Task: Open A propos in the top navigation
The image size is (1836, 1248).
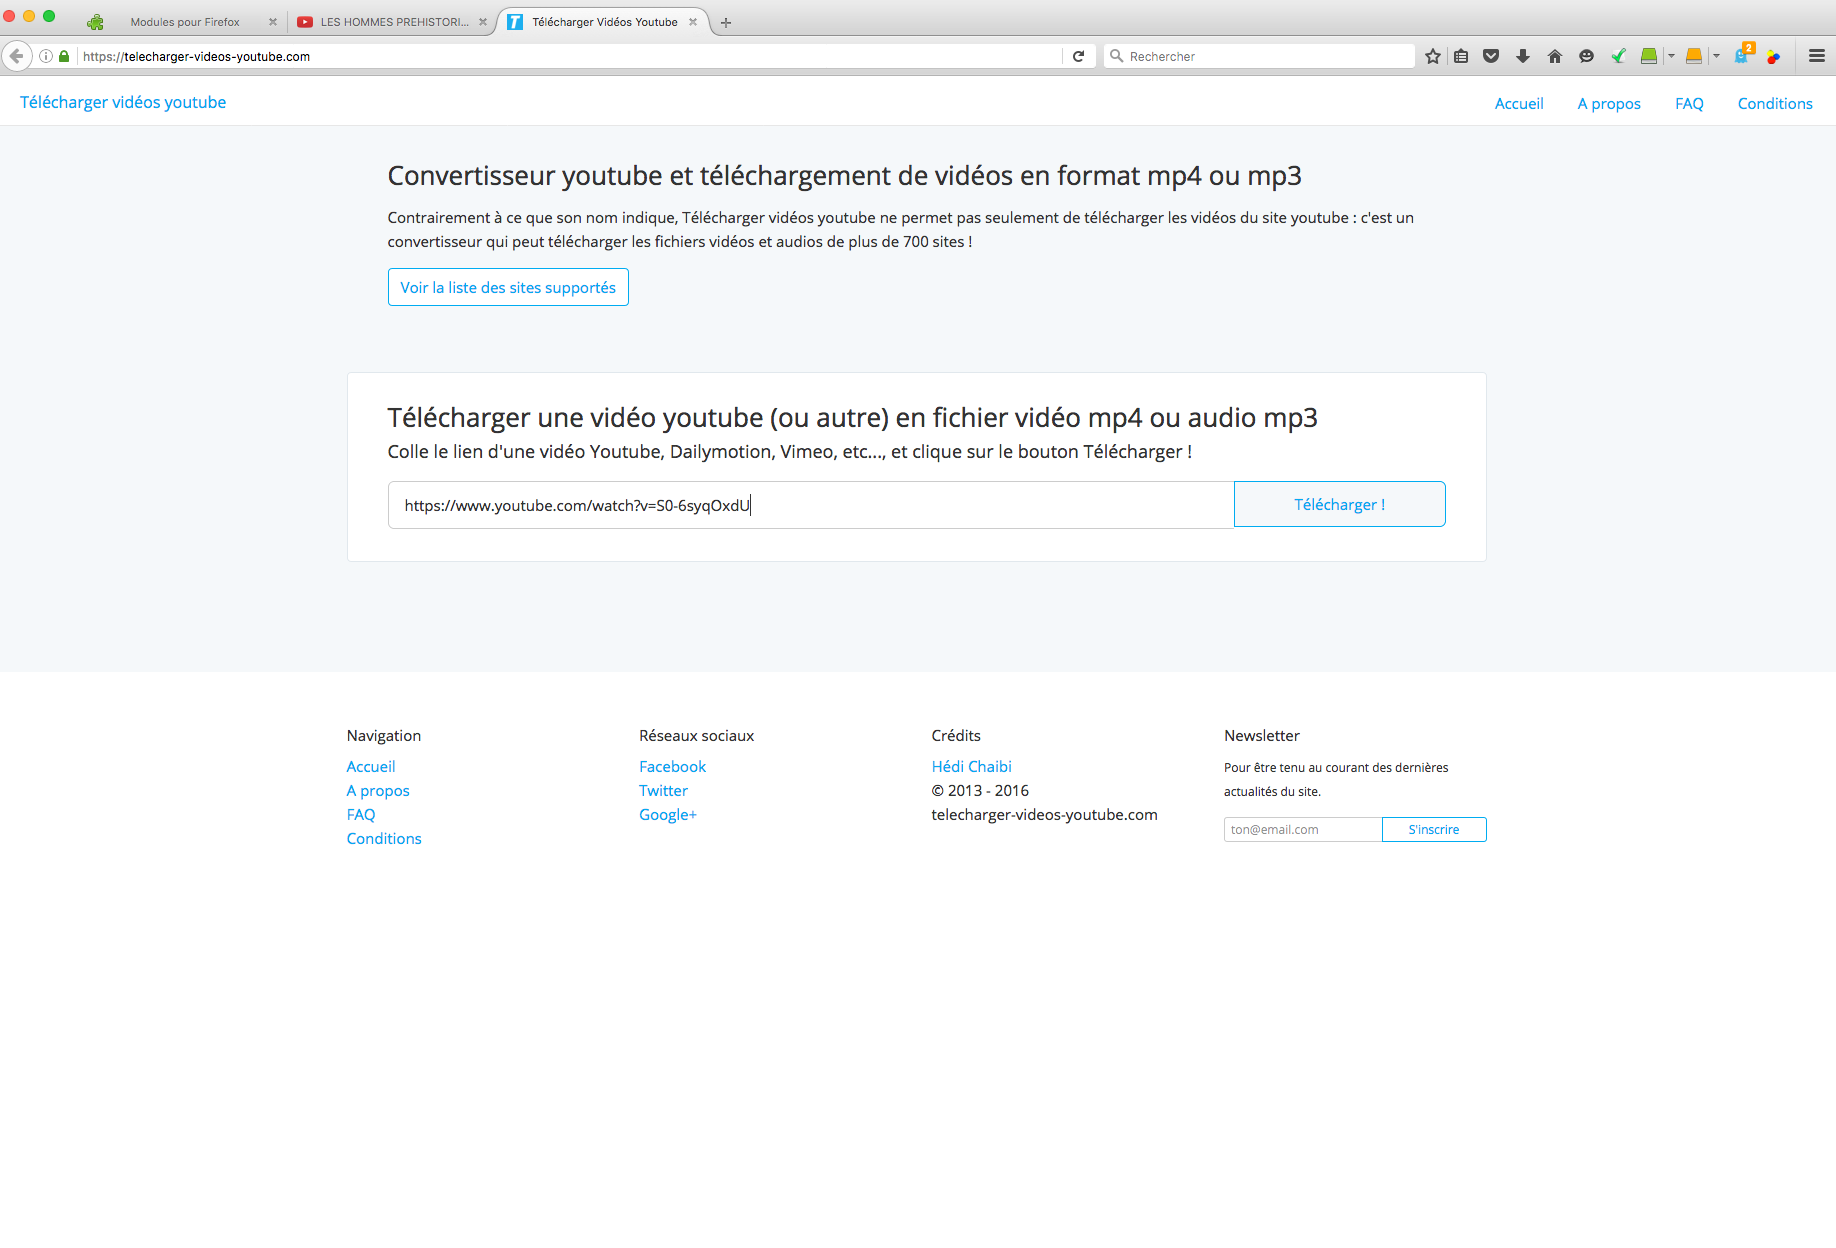Action: pos(1609,104)
